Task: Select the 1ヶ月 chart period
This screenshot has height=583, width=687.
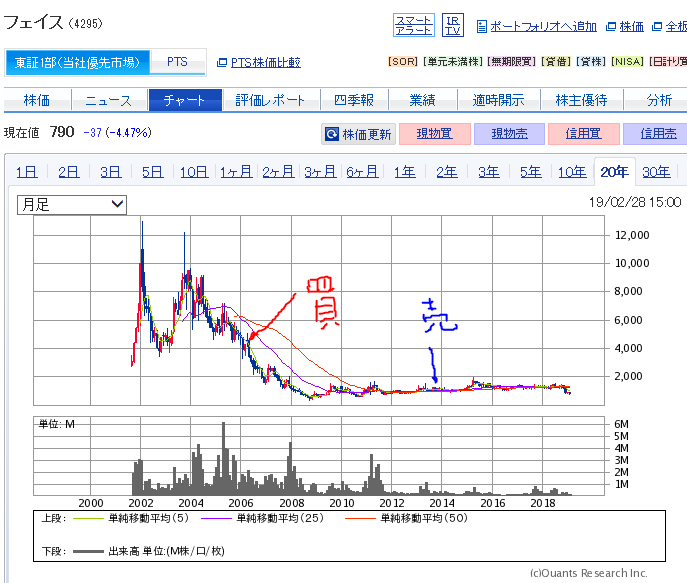Action: coord(236,172)
